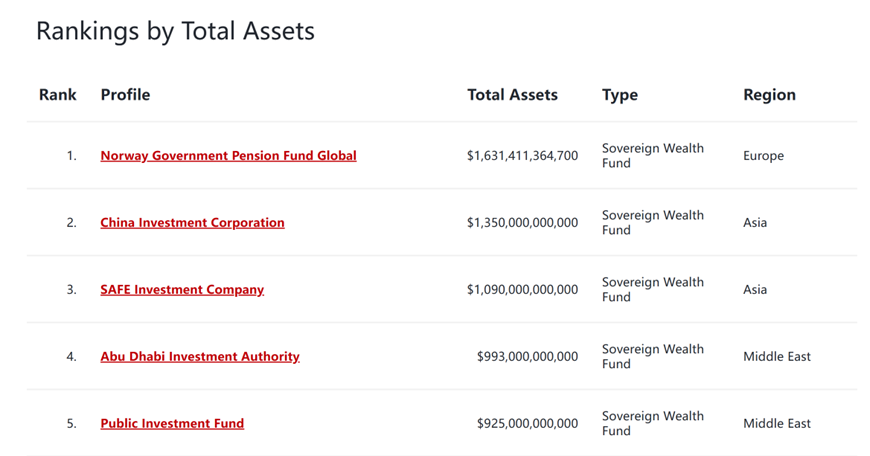
Task: Click the Type column header
Action: point(619,95)
